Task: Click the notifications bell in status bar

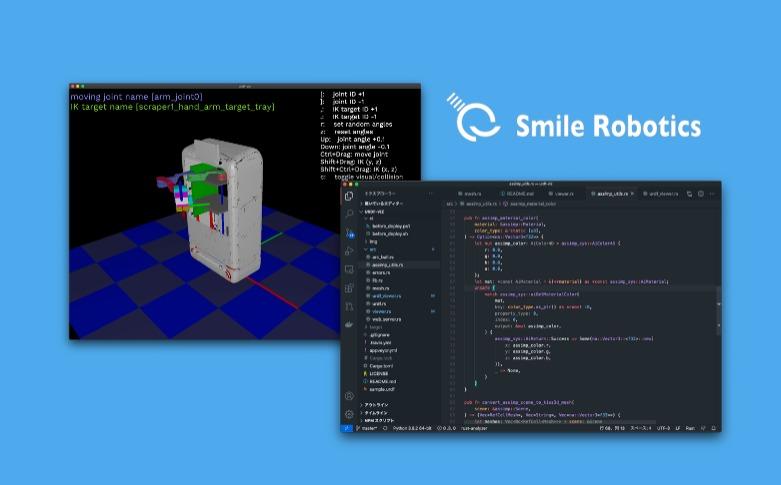Action: click(x=714, y=428)
